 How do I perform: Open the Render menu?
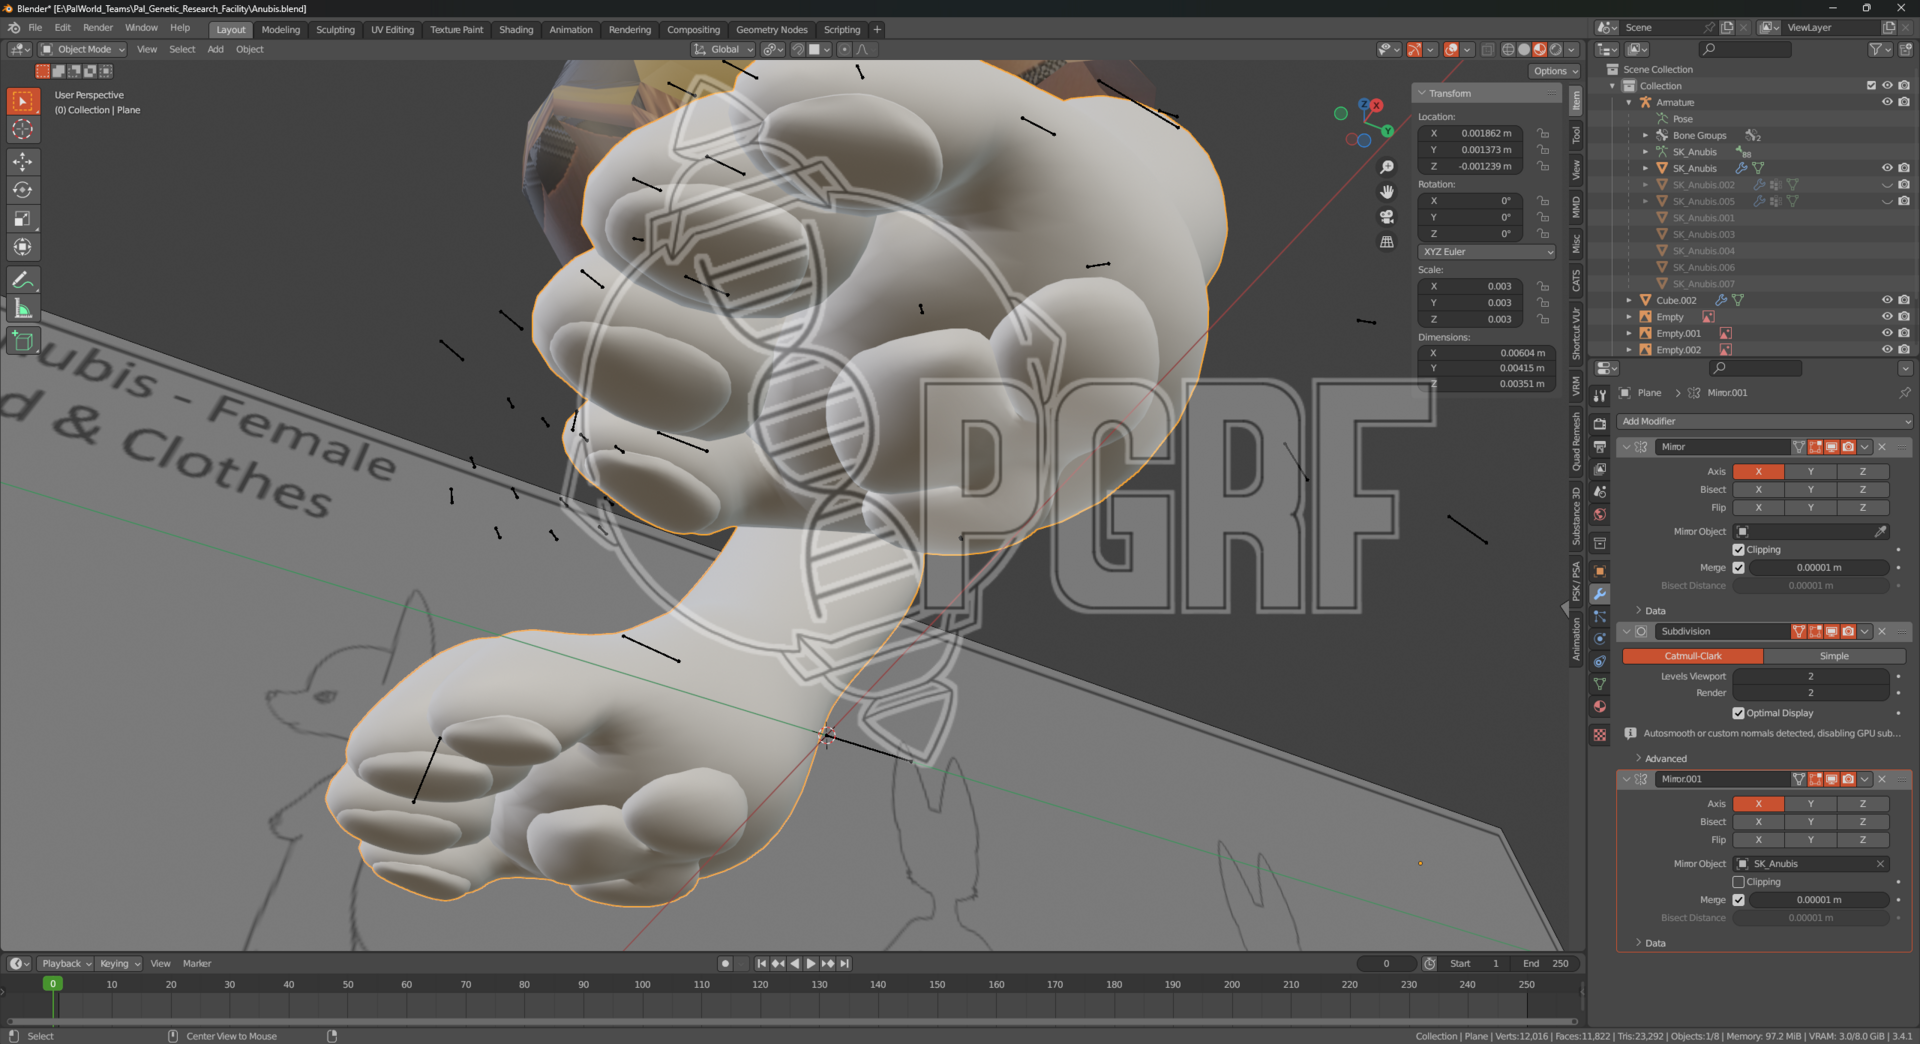tap(98, 28)
